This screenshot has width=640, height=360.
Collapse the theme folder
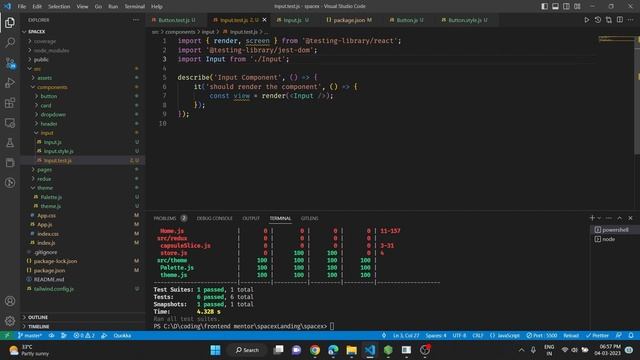(83, 188)
